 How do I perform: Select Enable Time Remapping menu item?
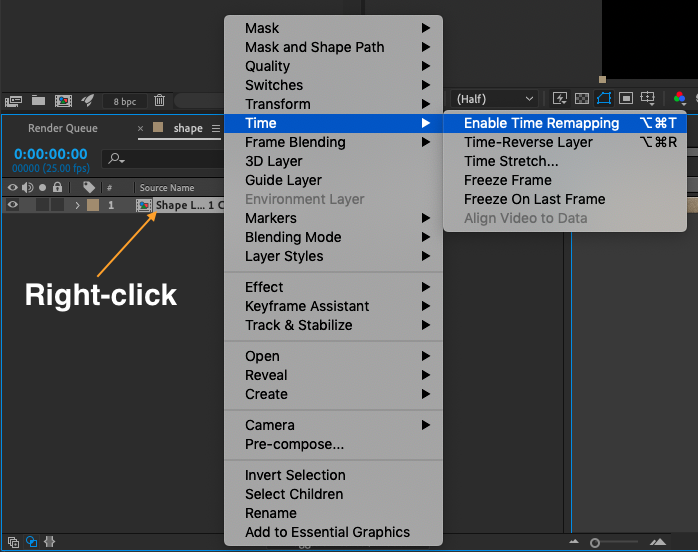541,123
